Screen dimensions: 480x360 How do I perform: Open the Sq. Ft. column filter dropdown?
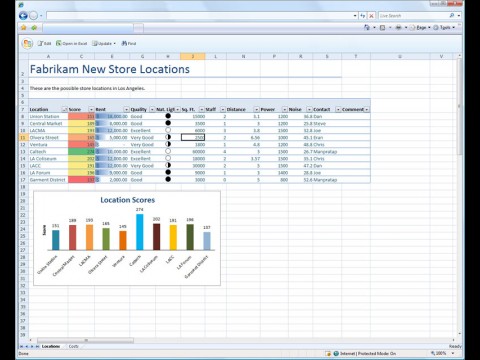(202, 109)
